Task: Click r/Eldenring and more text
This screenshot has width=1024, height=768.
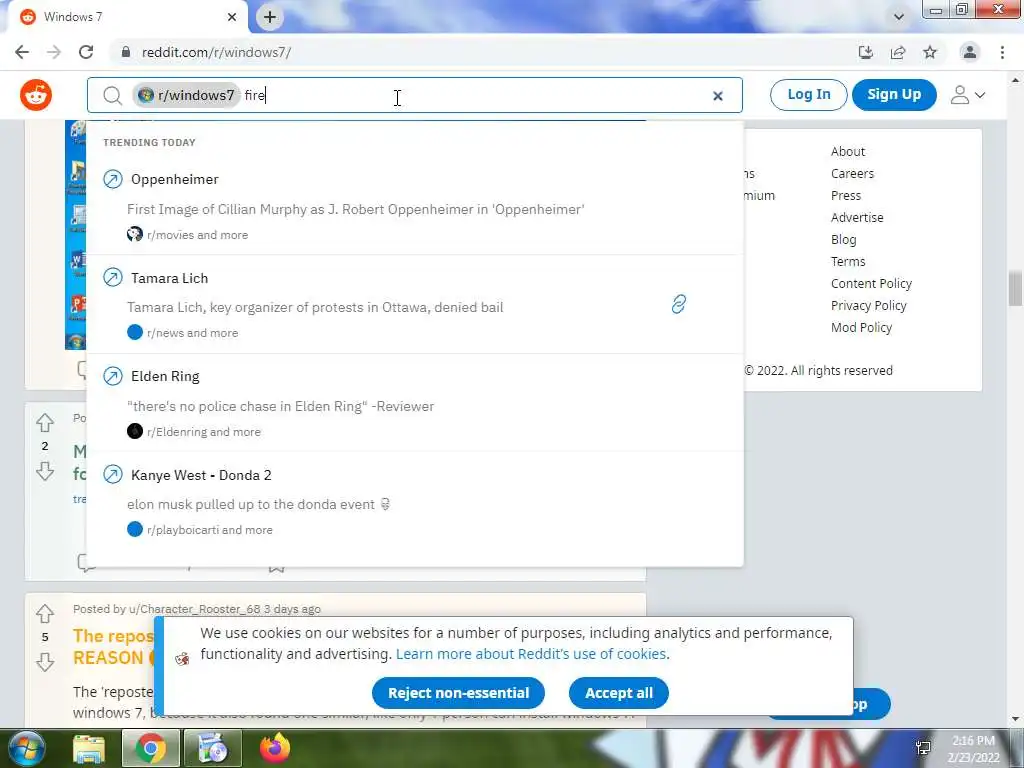Action: pyautogui.click(x=204, y=432)
